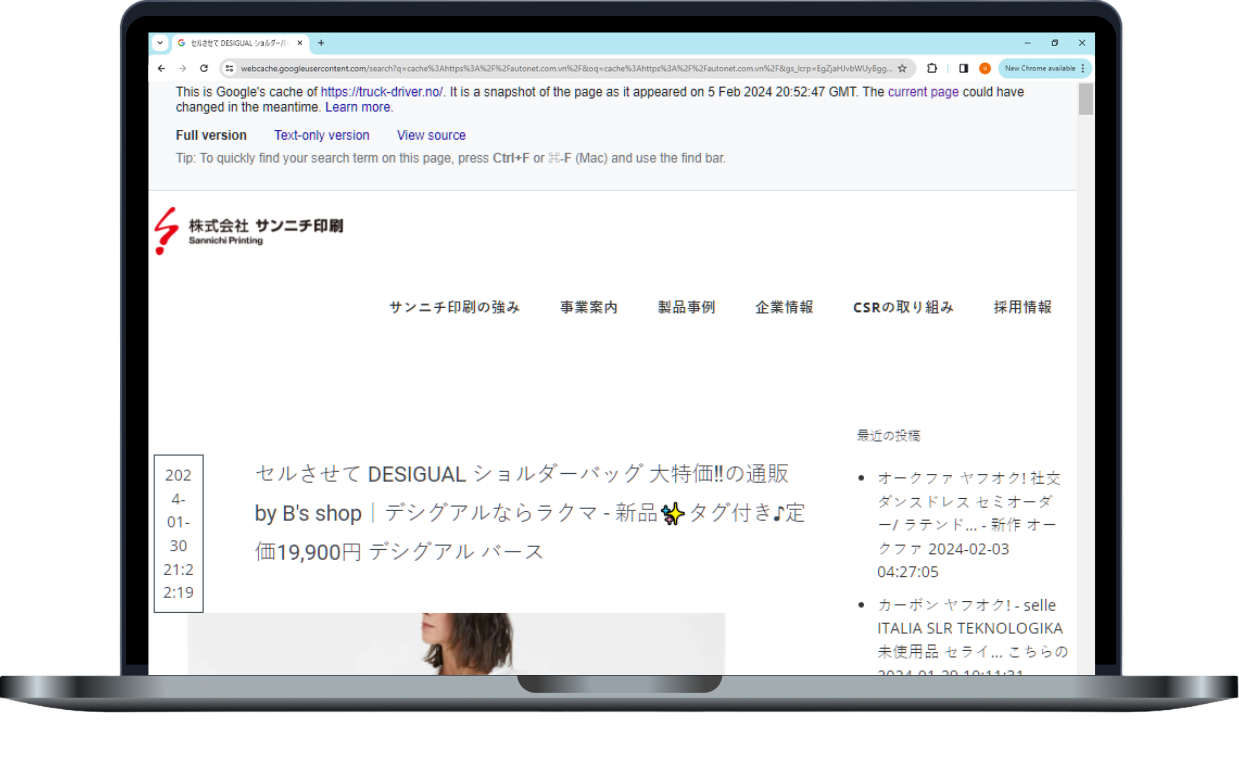Click the site information icon in address bar

pos(229,68)
